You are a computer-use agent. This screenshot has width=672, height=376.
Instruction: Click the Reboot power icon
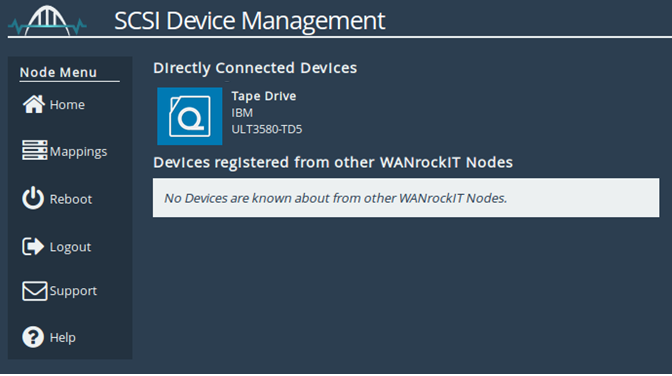pyautogui.click(x=33, y=198)
